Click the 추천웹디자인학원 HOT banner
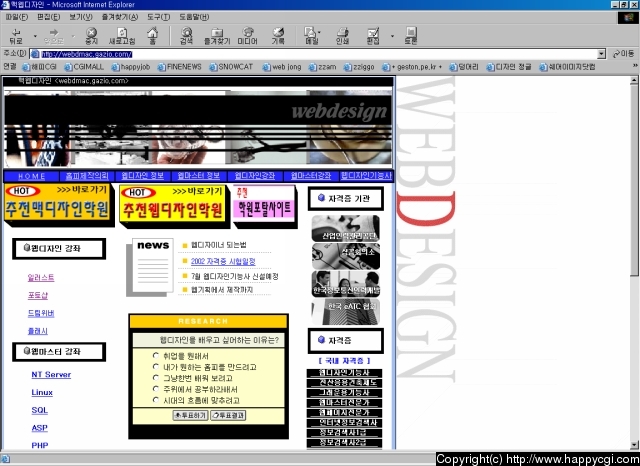Screen dimensions: 640x466 174,206
